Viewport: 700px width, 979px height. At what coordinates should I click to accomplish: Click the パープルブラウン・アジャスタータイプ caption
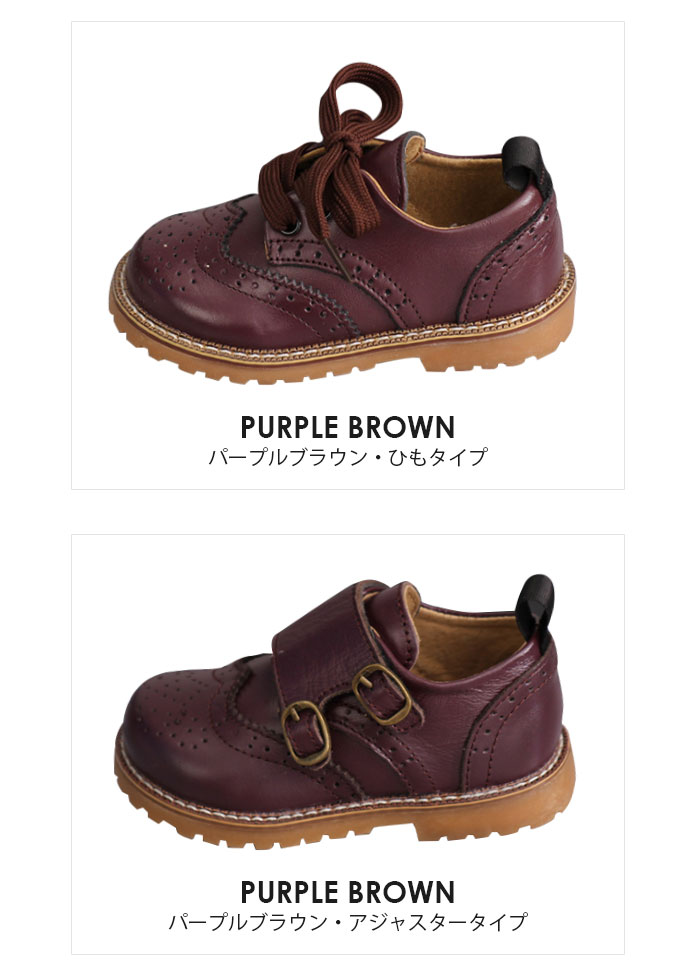pyautogui.click(x=348, y=922)
